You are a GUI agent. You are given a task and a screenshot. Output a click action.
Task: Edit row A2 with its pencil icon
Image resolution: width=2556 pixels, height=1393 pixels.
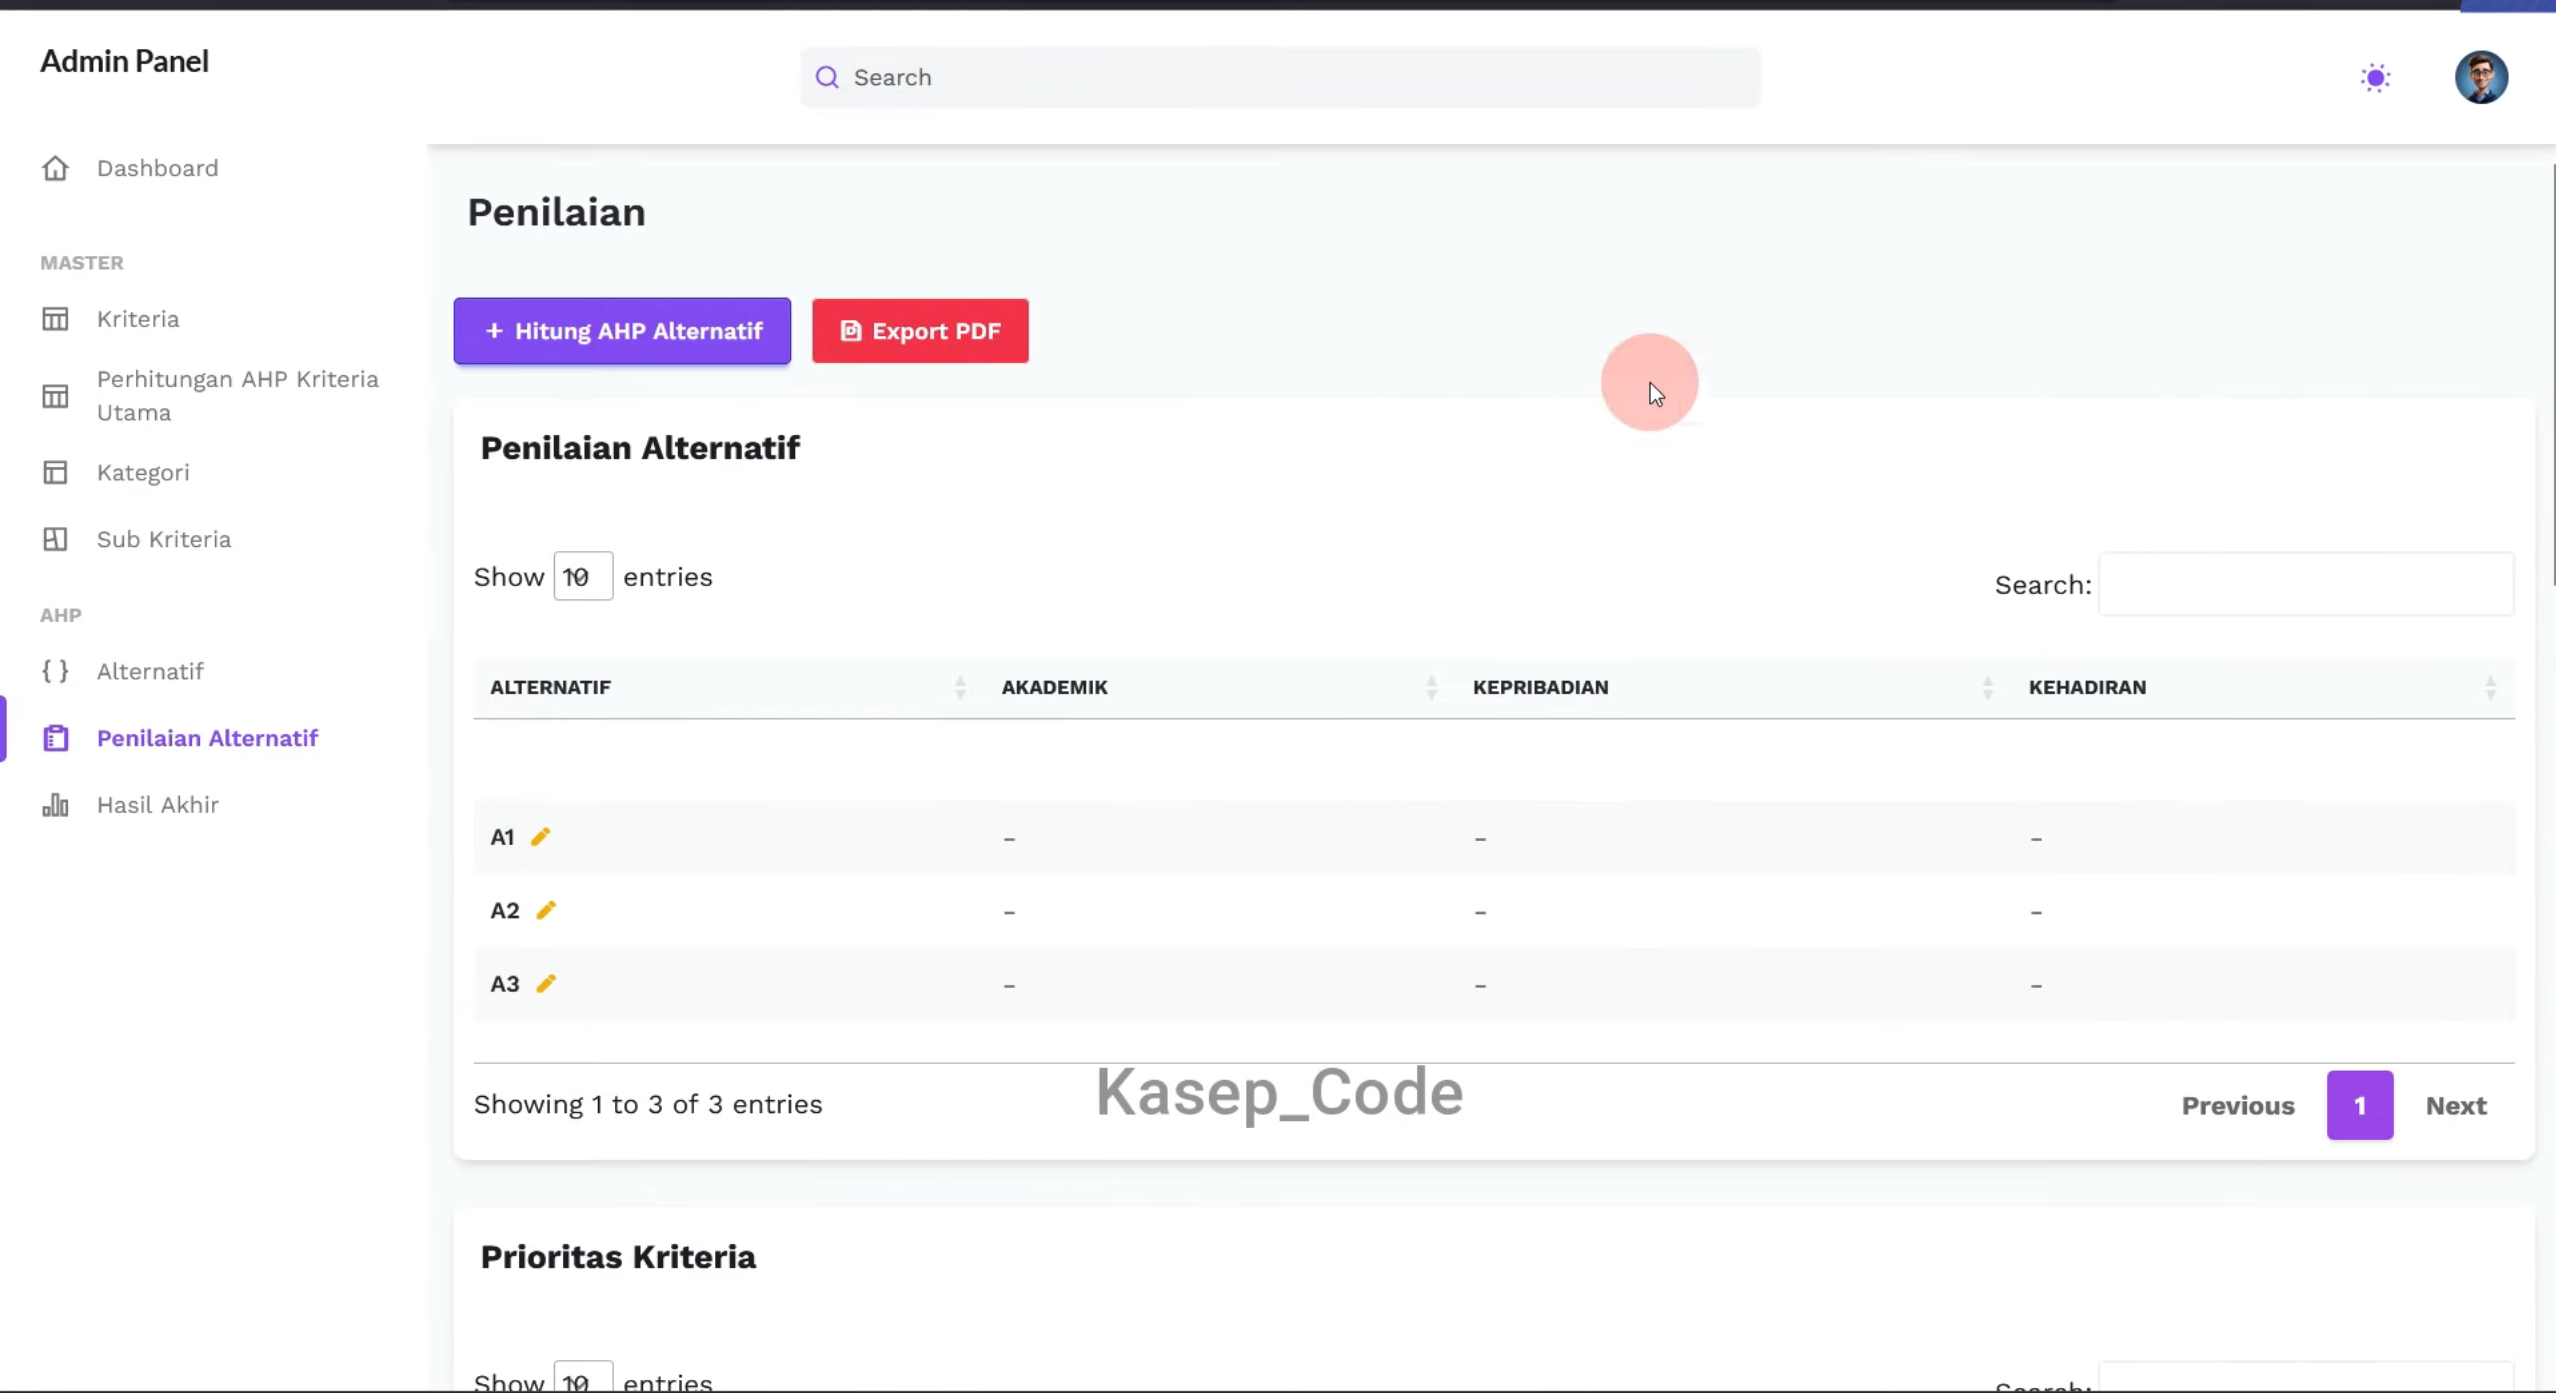tap(546, 910)
